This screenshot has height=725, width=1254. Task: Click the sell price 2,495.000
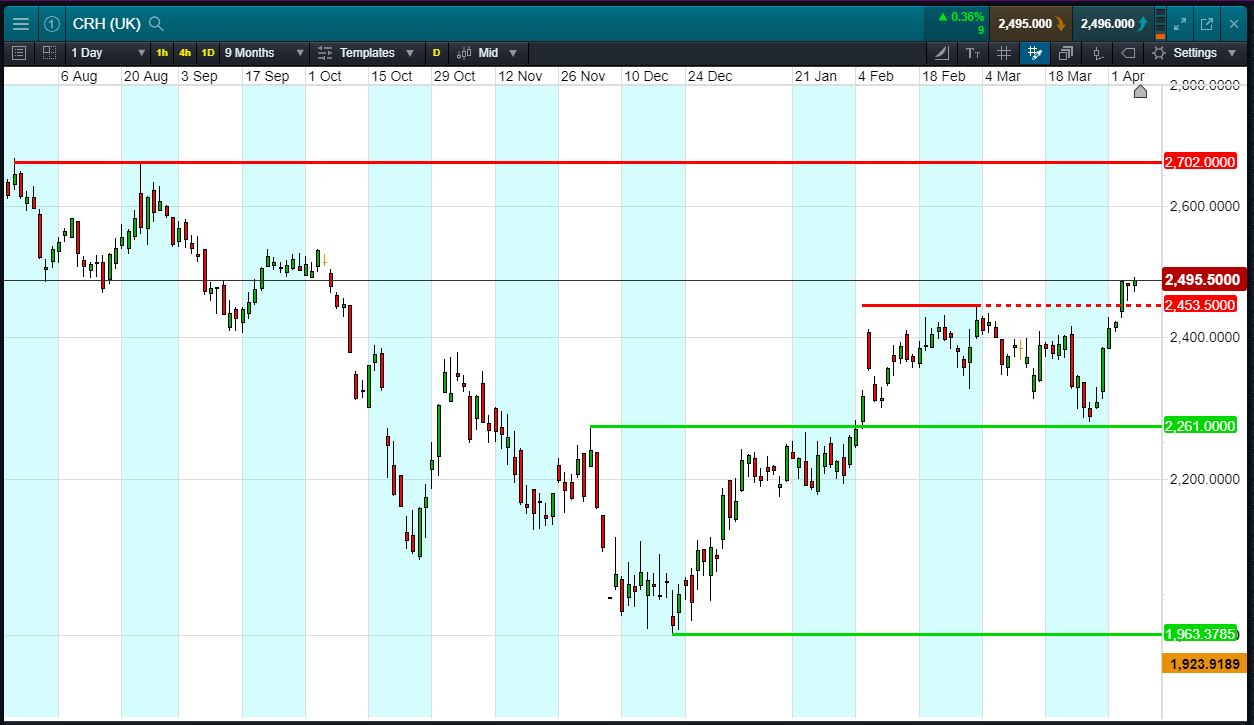coord(1031,24)
